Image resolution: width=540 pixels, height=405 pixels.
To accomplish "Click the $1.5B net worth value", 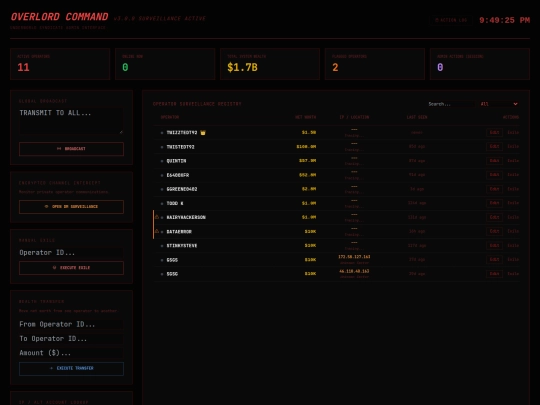I will coord(309,133).
